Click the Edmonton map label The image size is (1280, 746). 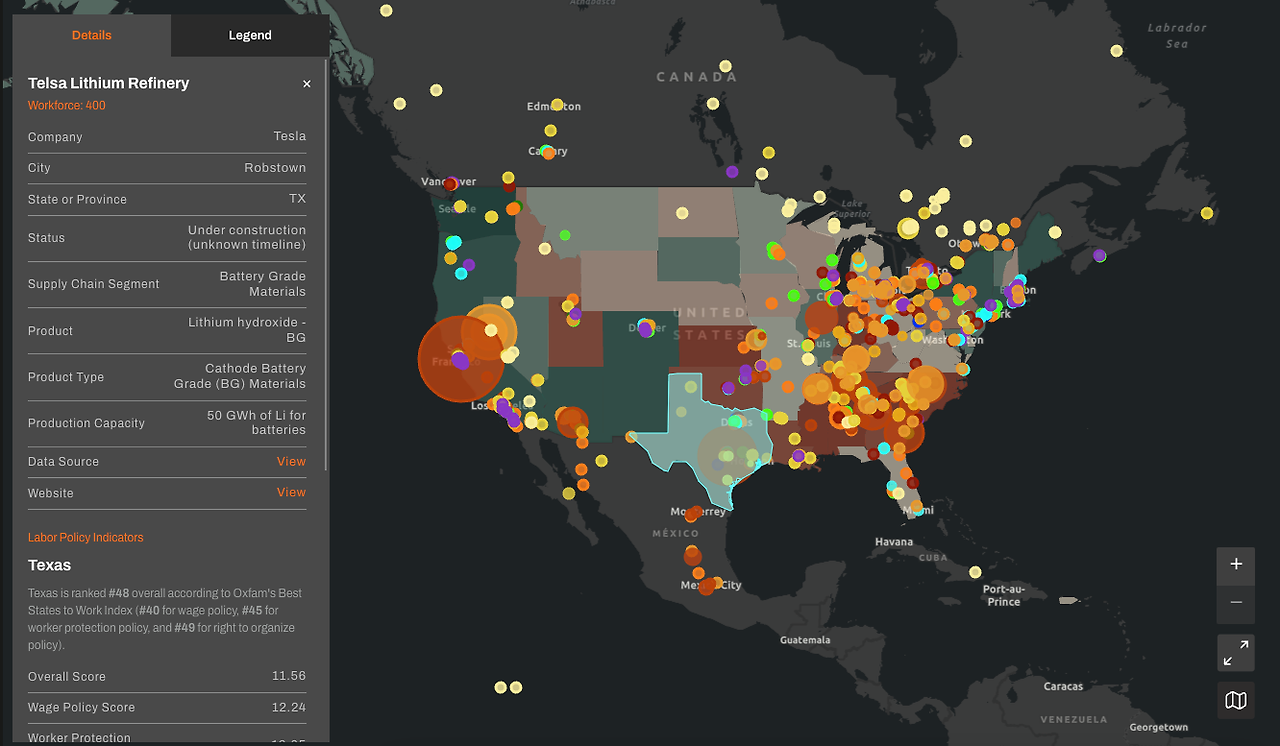coord(554,106)
